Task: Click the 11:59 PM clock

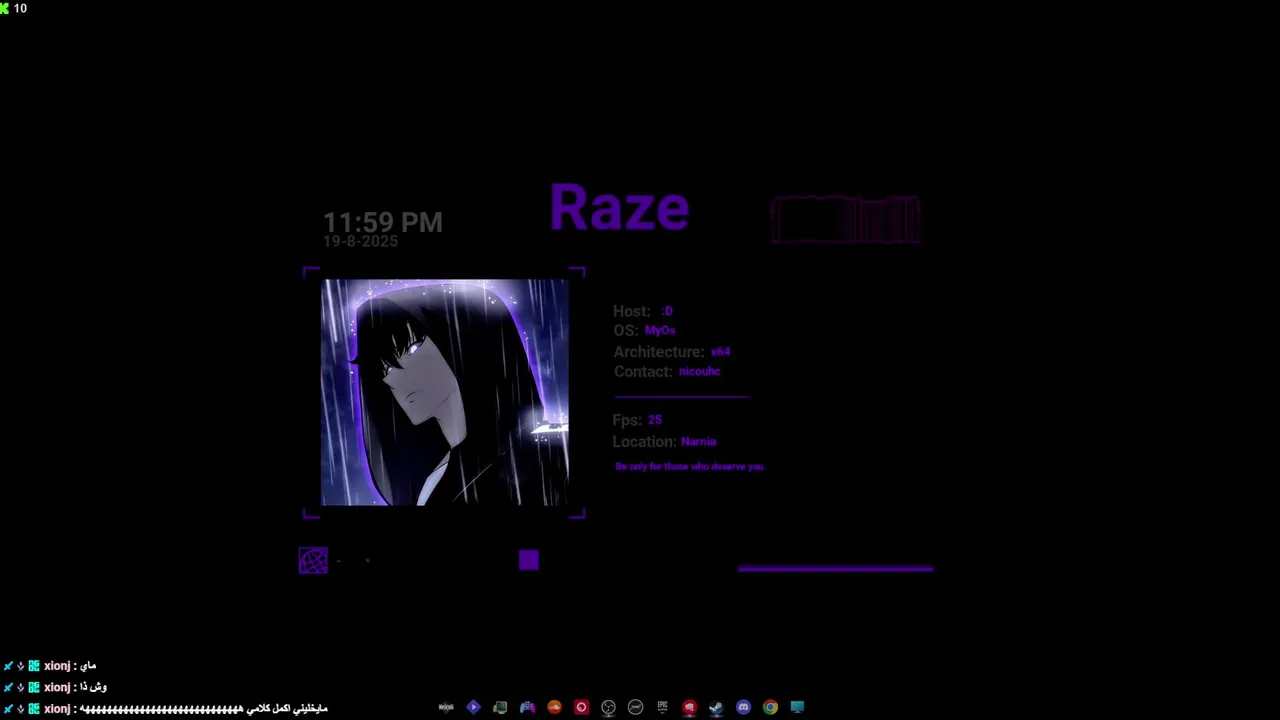Action: [x=382, y=222]
